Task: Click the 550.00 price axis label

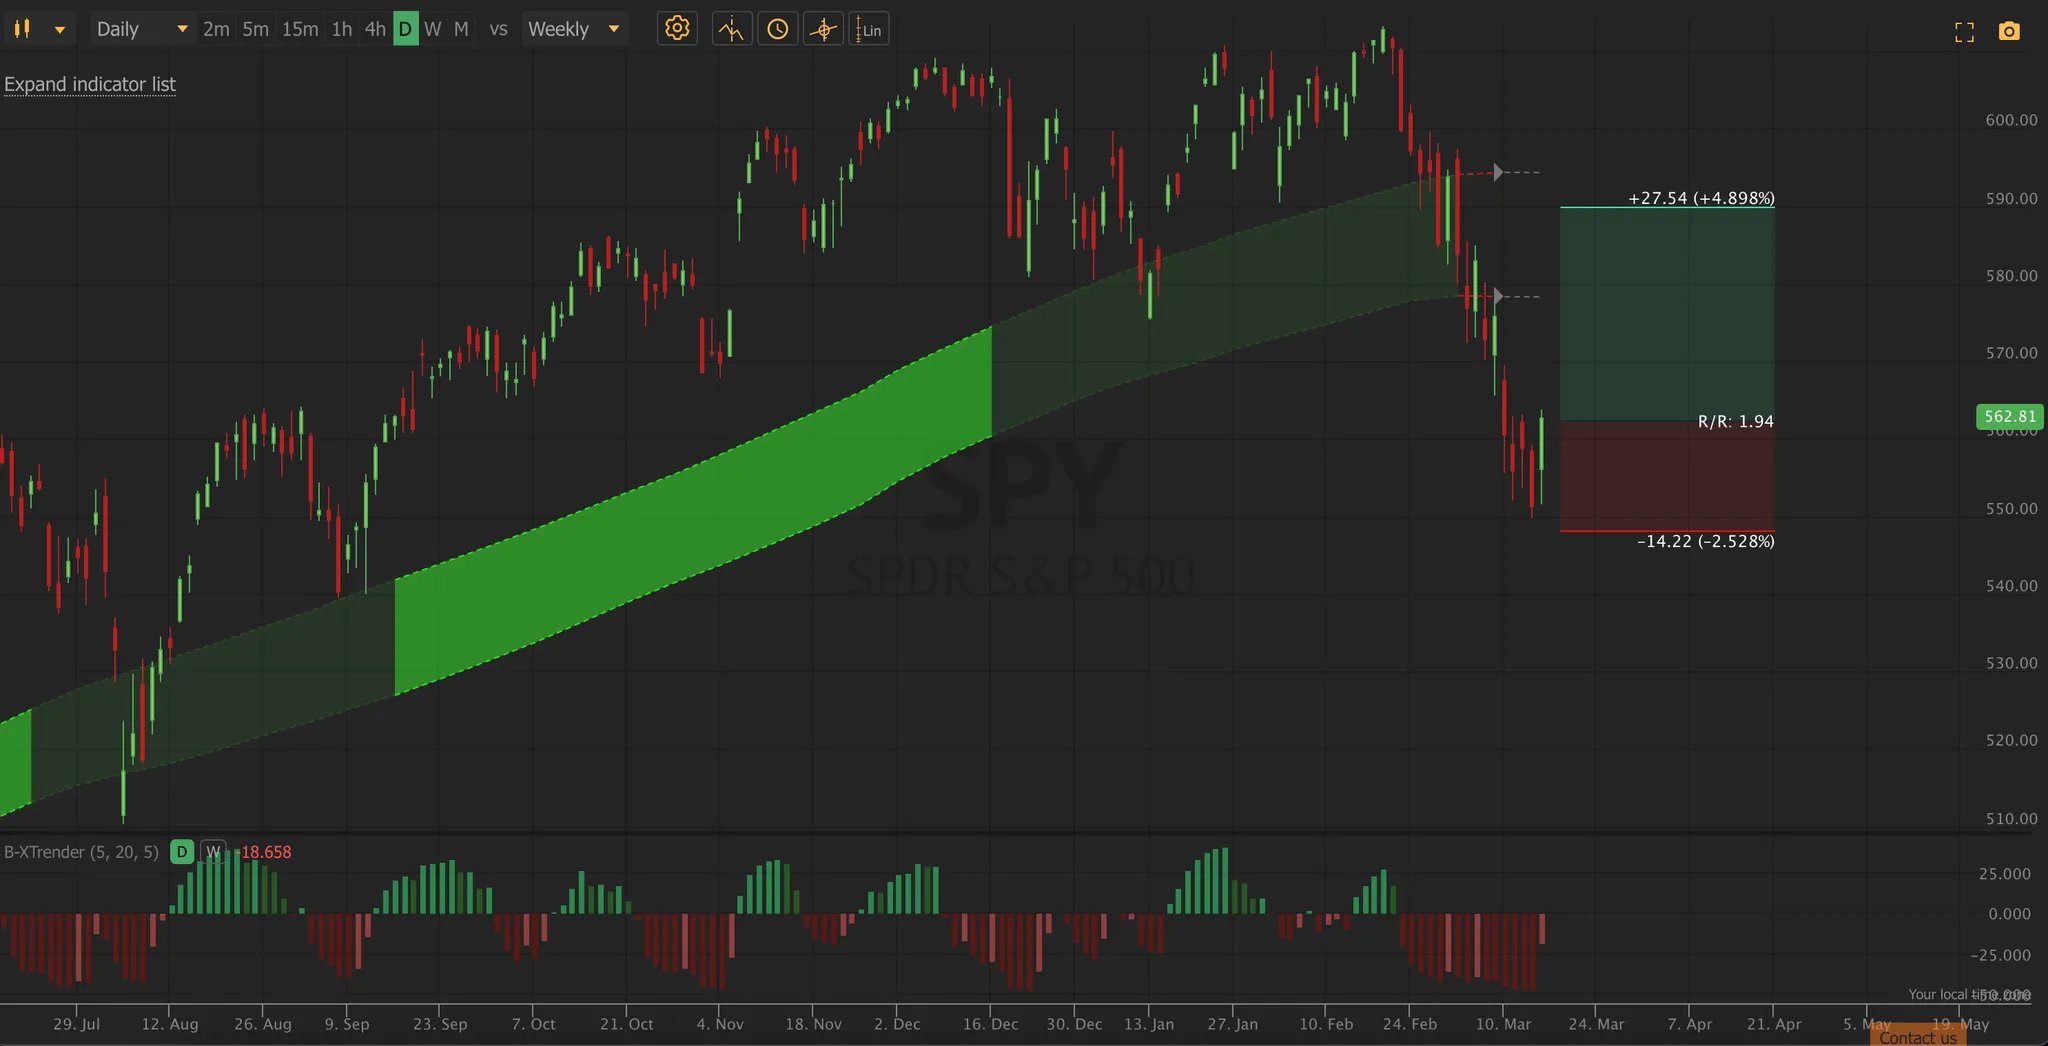Action: click(x=2011, y=508)
